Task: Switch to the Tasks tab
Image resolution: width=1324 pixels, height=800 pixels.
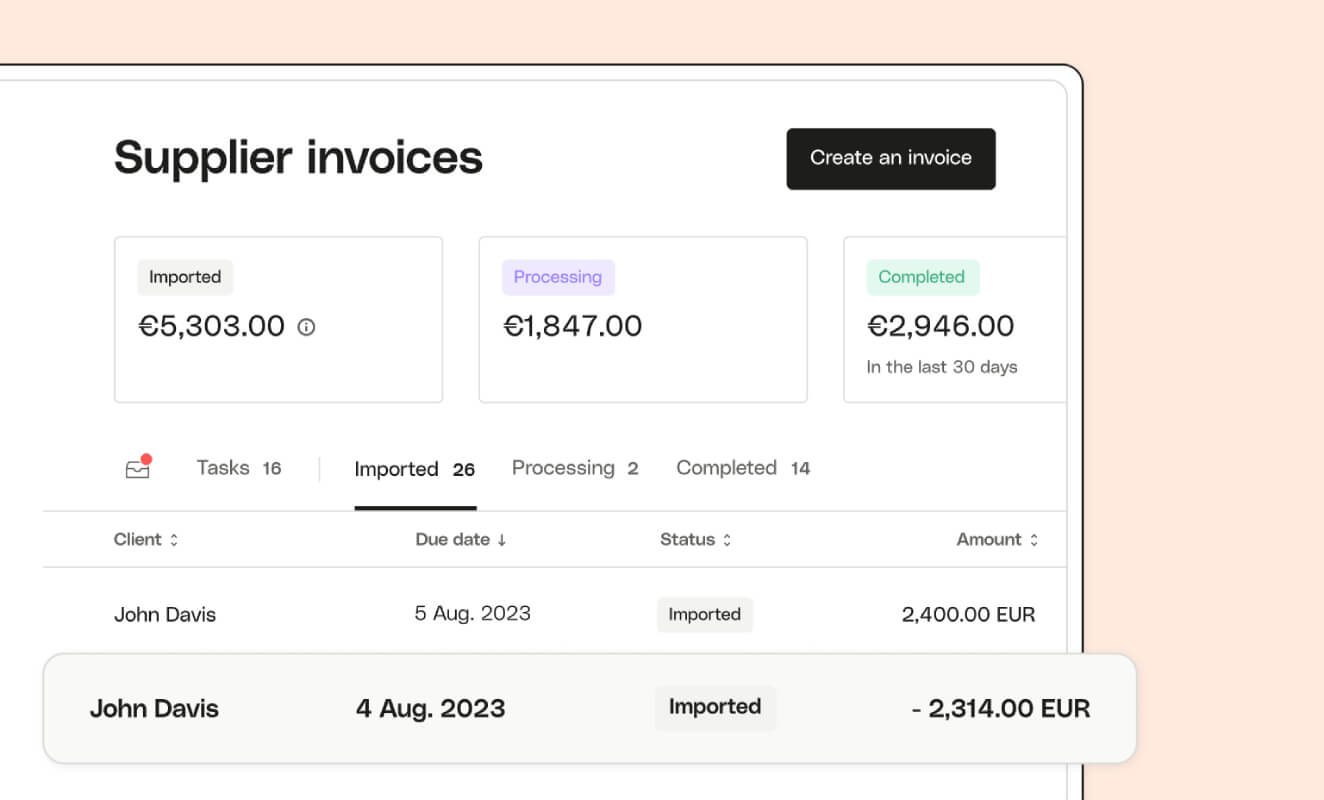Action: click(x=239, y=468)
